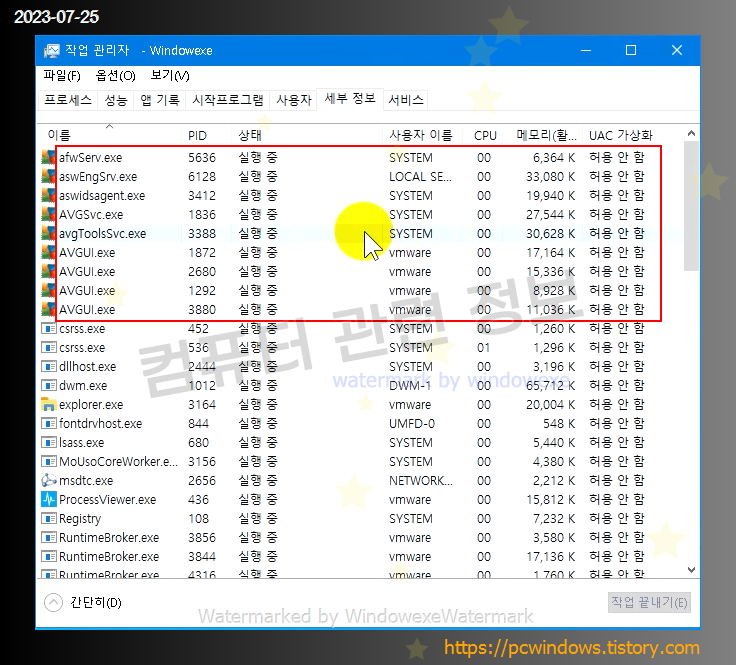Switch to the 시작프로그램 tab
This screenshot has height=665, width=736.
tap(228, 99)
